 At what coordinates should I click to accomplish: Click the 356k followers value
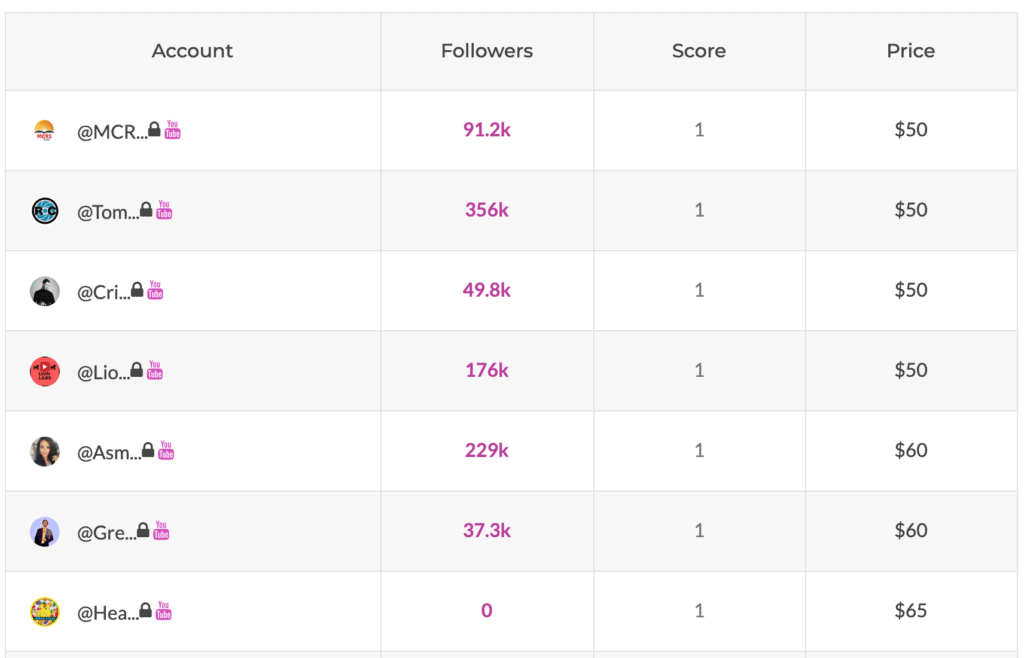click(487, 210)
